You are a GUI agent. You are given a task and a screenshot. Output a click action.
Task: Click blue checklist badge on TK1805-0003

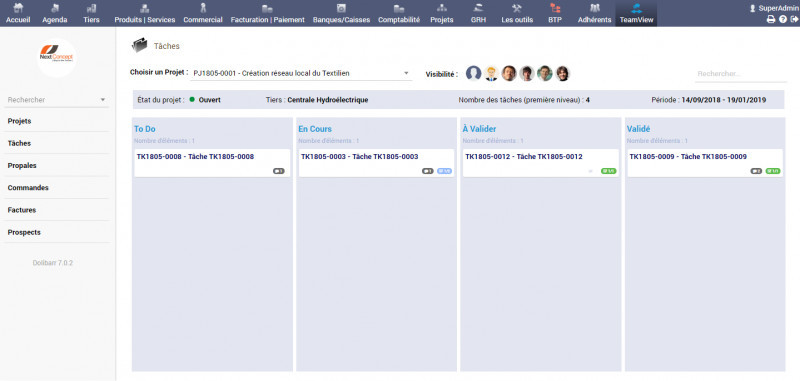coord(444,171)
